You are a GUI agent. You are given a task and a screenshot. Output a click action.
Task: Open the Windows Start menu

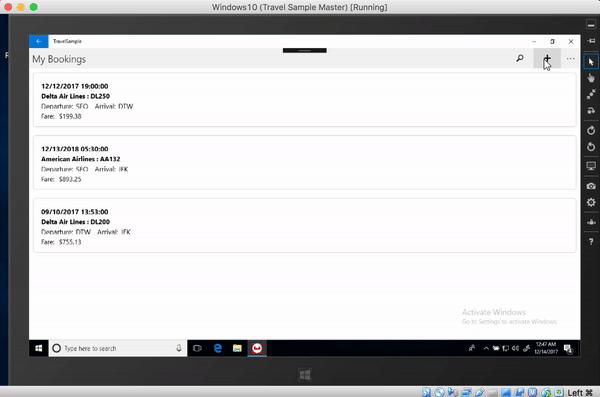[39, 348]
